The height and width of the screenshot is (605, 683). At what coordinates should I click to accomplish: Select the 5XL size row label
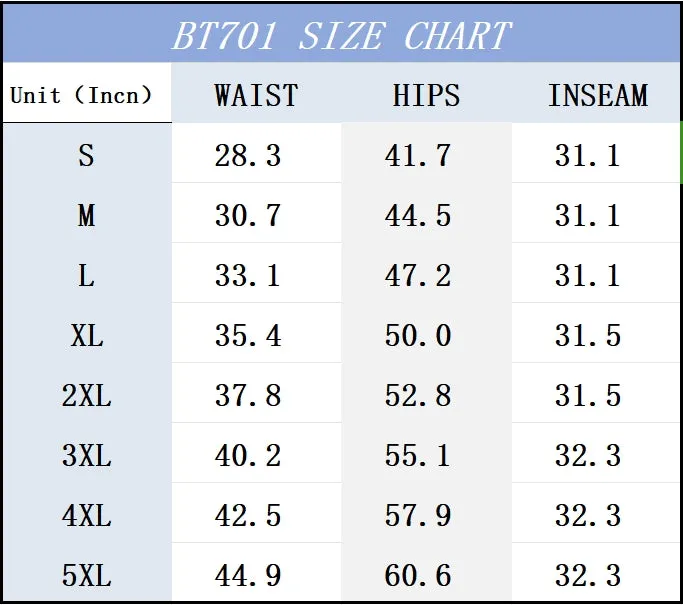tap(87, 575)
